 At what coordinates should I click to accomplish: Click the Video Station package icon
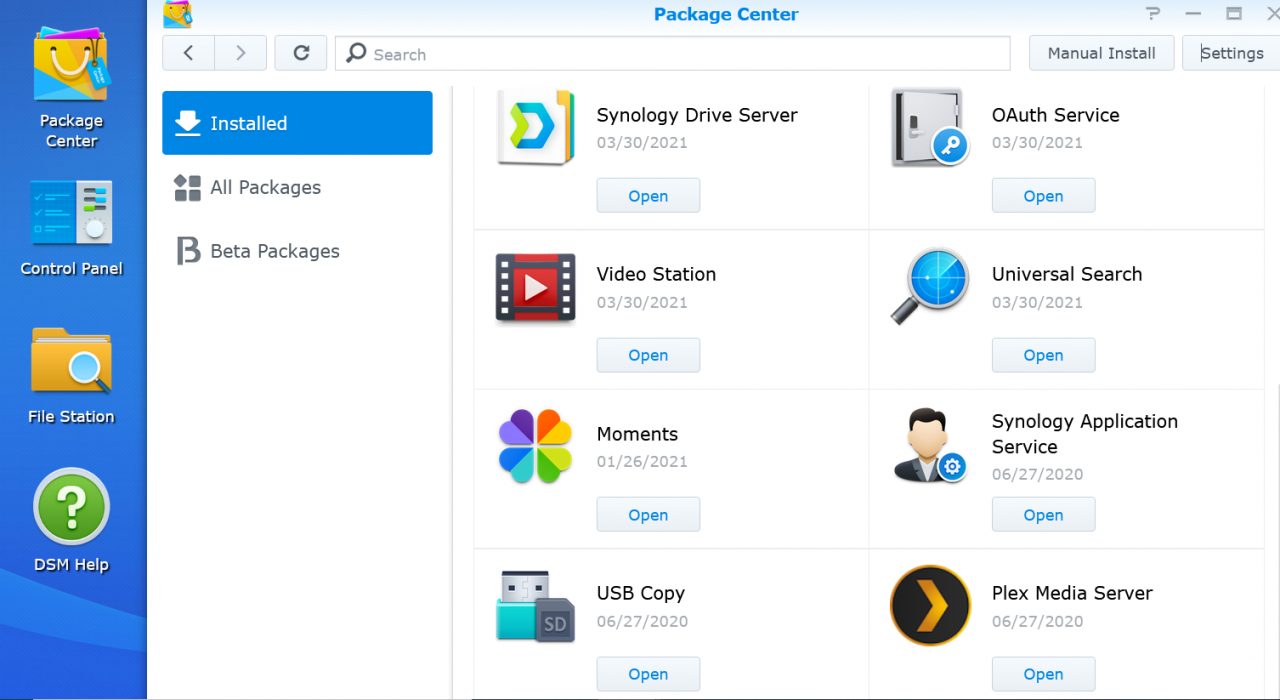point(536,287)
